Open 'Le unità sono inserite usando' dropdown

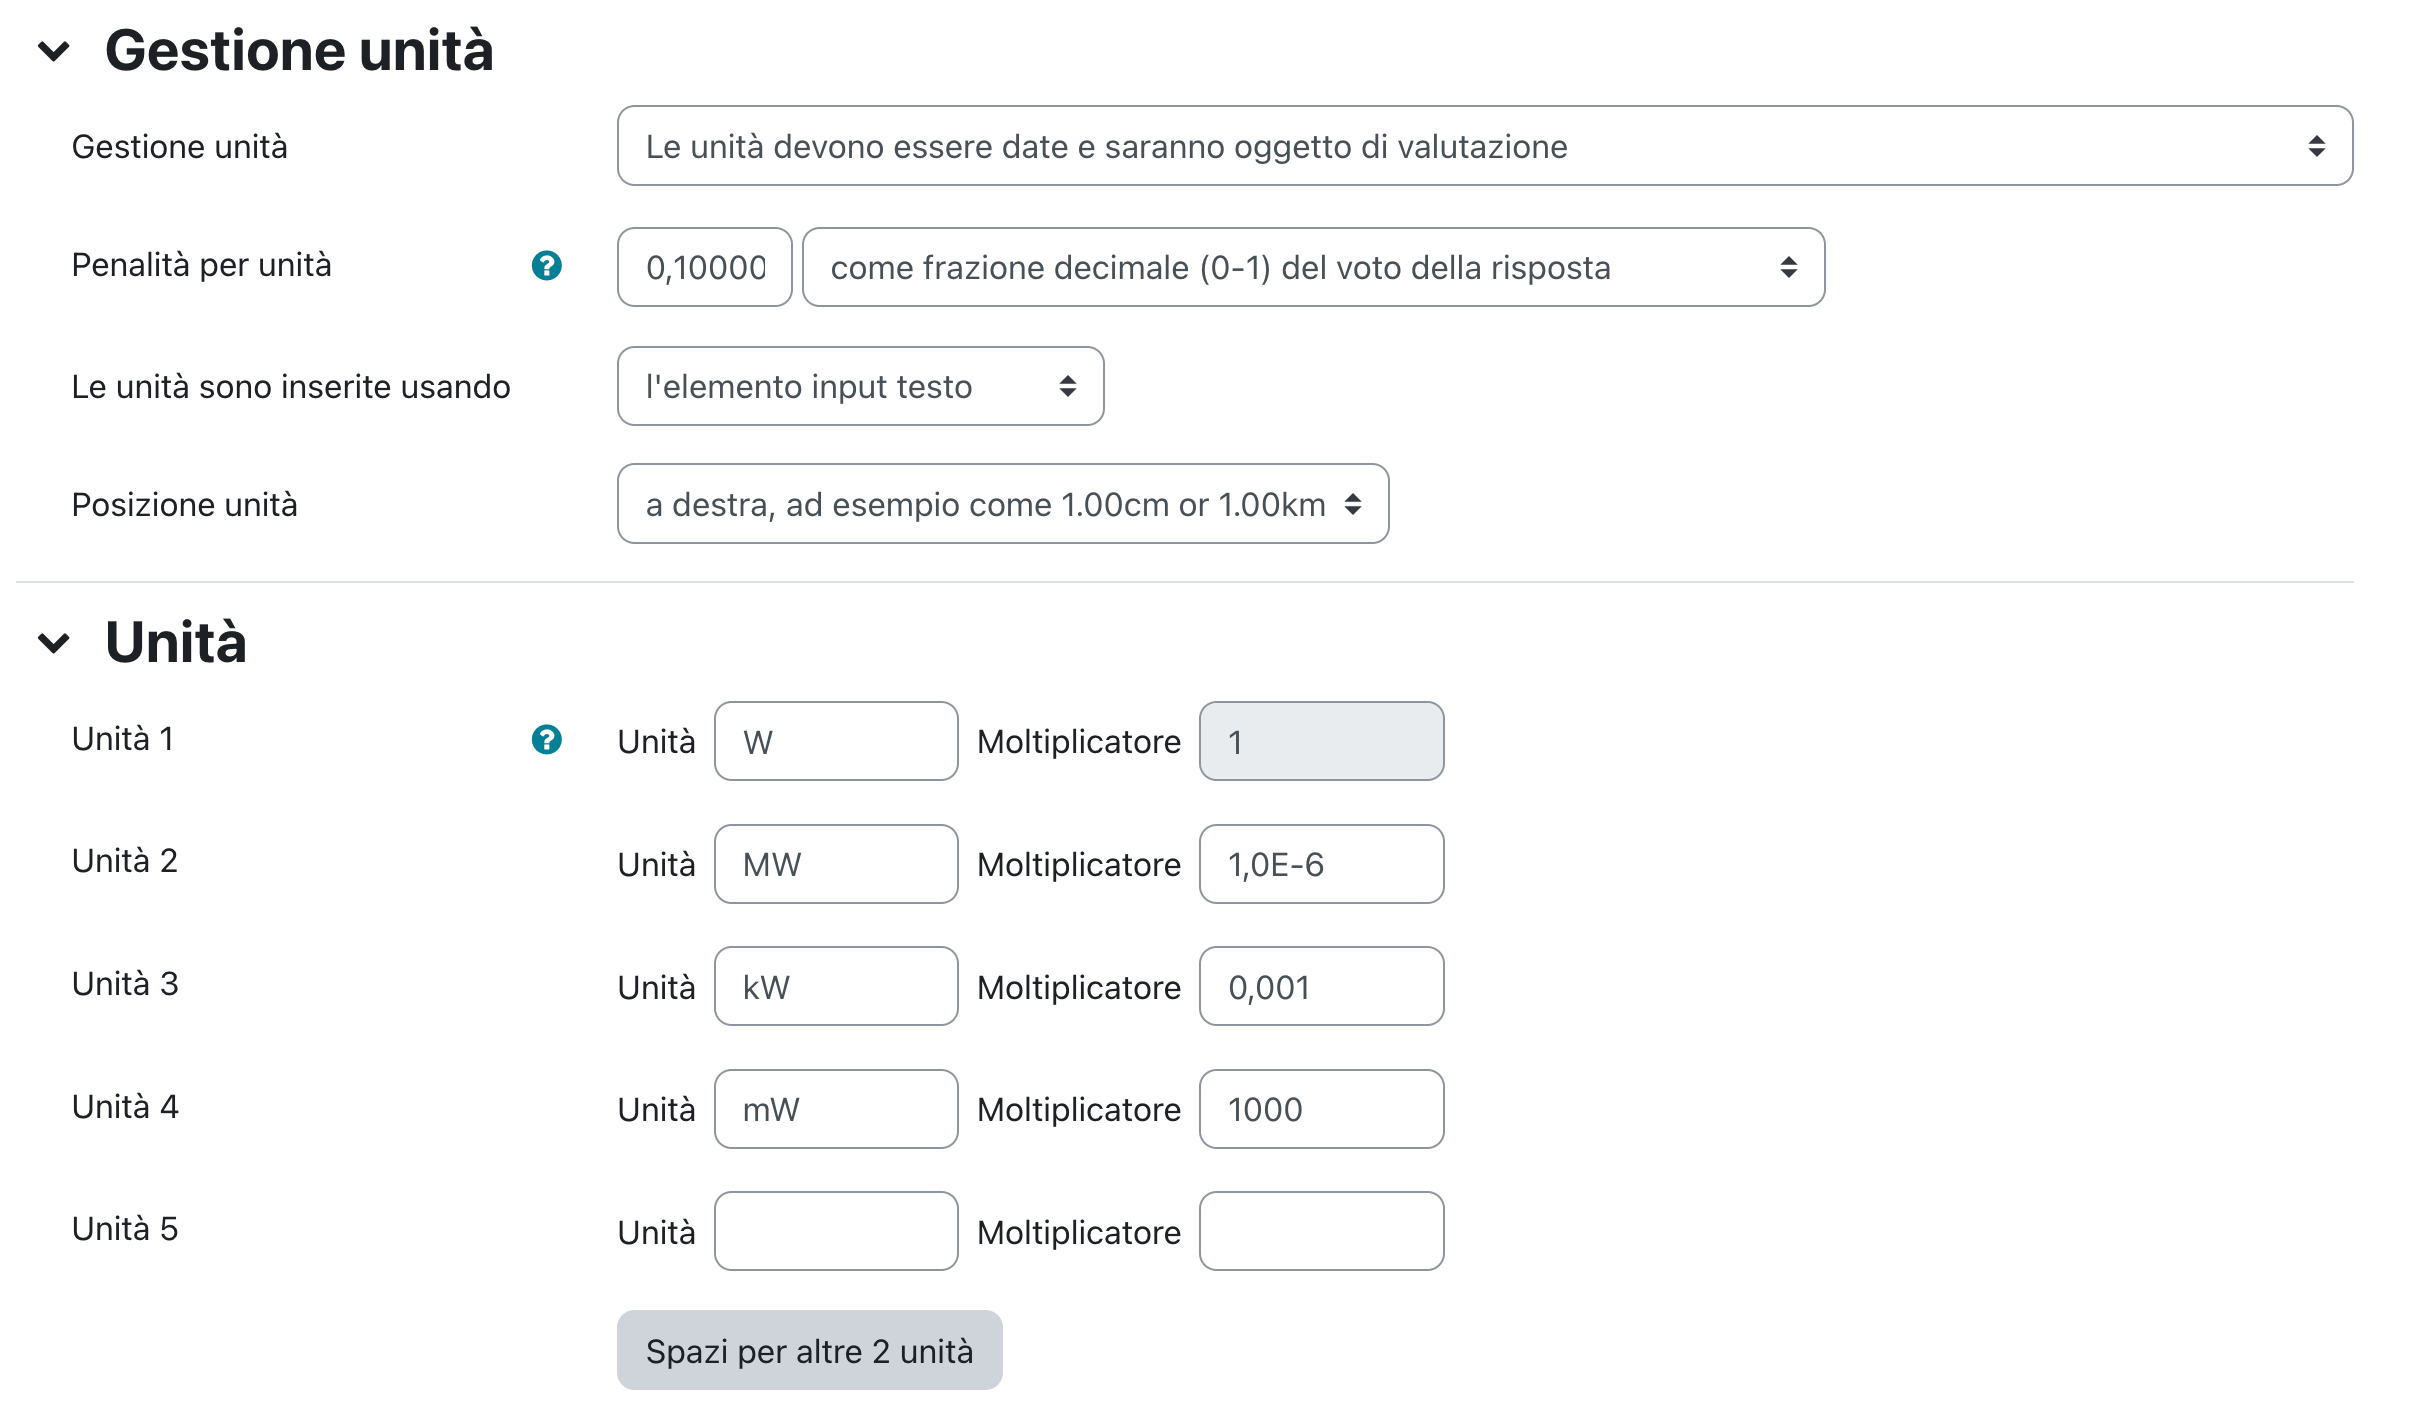coord(861,386)
